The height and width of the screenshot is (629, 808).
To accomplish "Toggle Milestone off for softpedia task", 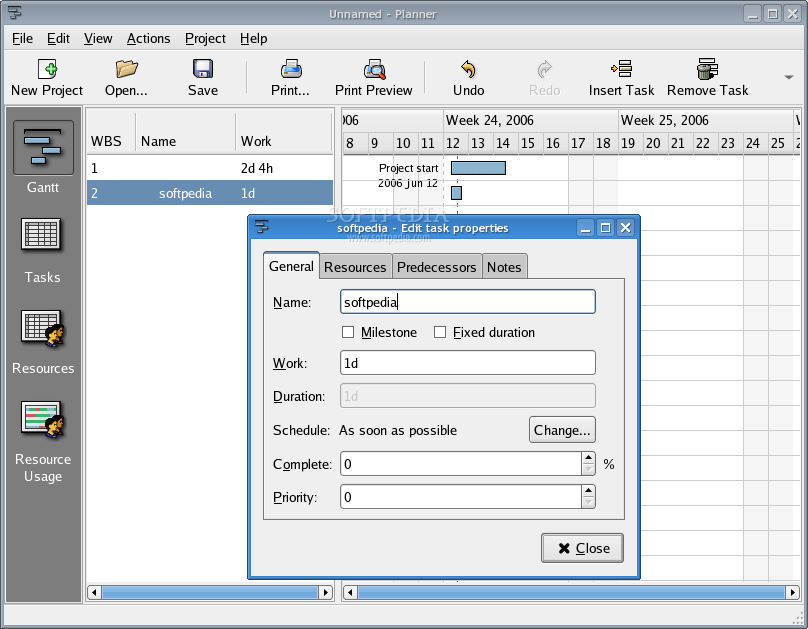I will (348, 332).
